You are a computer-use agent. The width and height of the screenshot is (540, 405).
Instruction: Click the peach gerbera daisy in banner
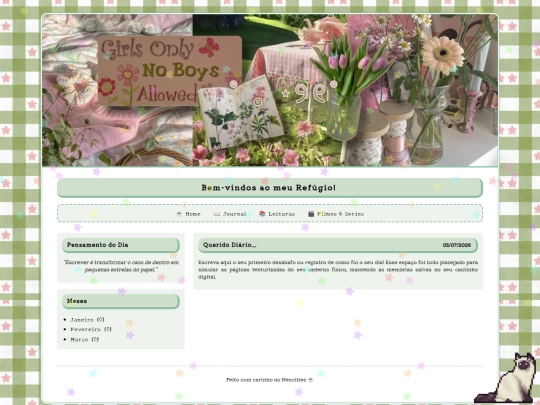click(443, 54)
